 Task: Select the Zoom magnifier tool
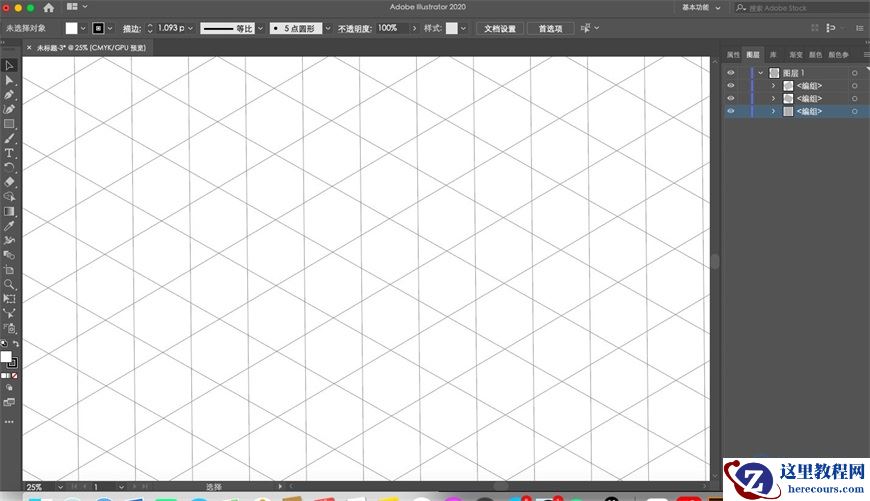point(9,284)
